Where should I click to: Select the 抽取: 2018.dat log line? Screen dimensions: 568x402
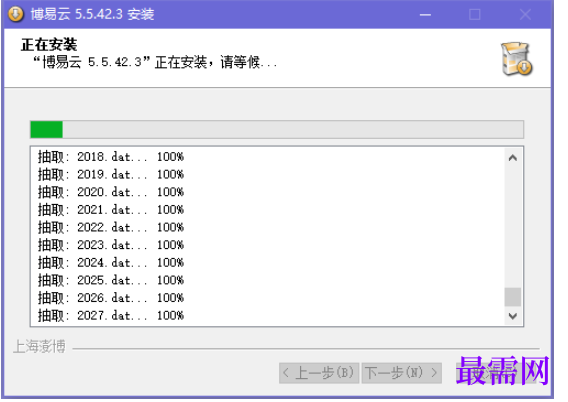click(111, 157)
